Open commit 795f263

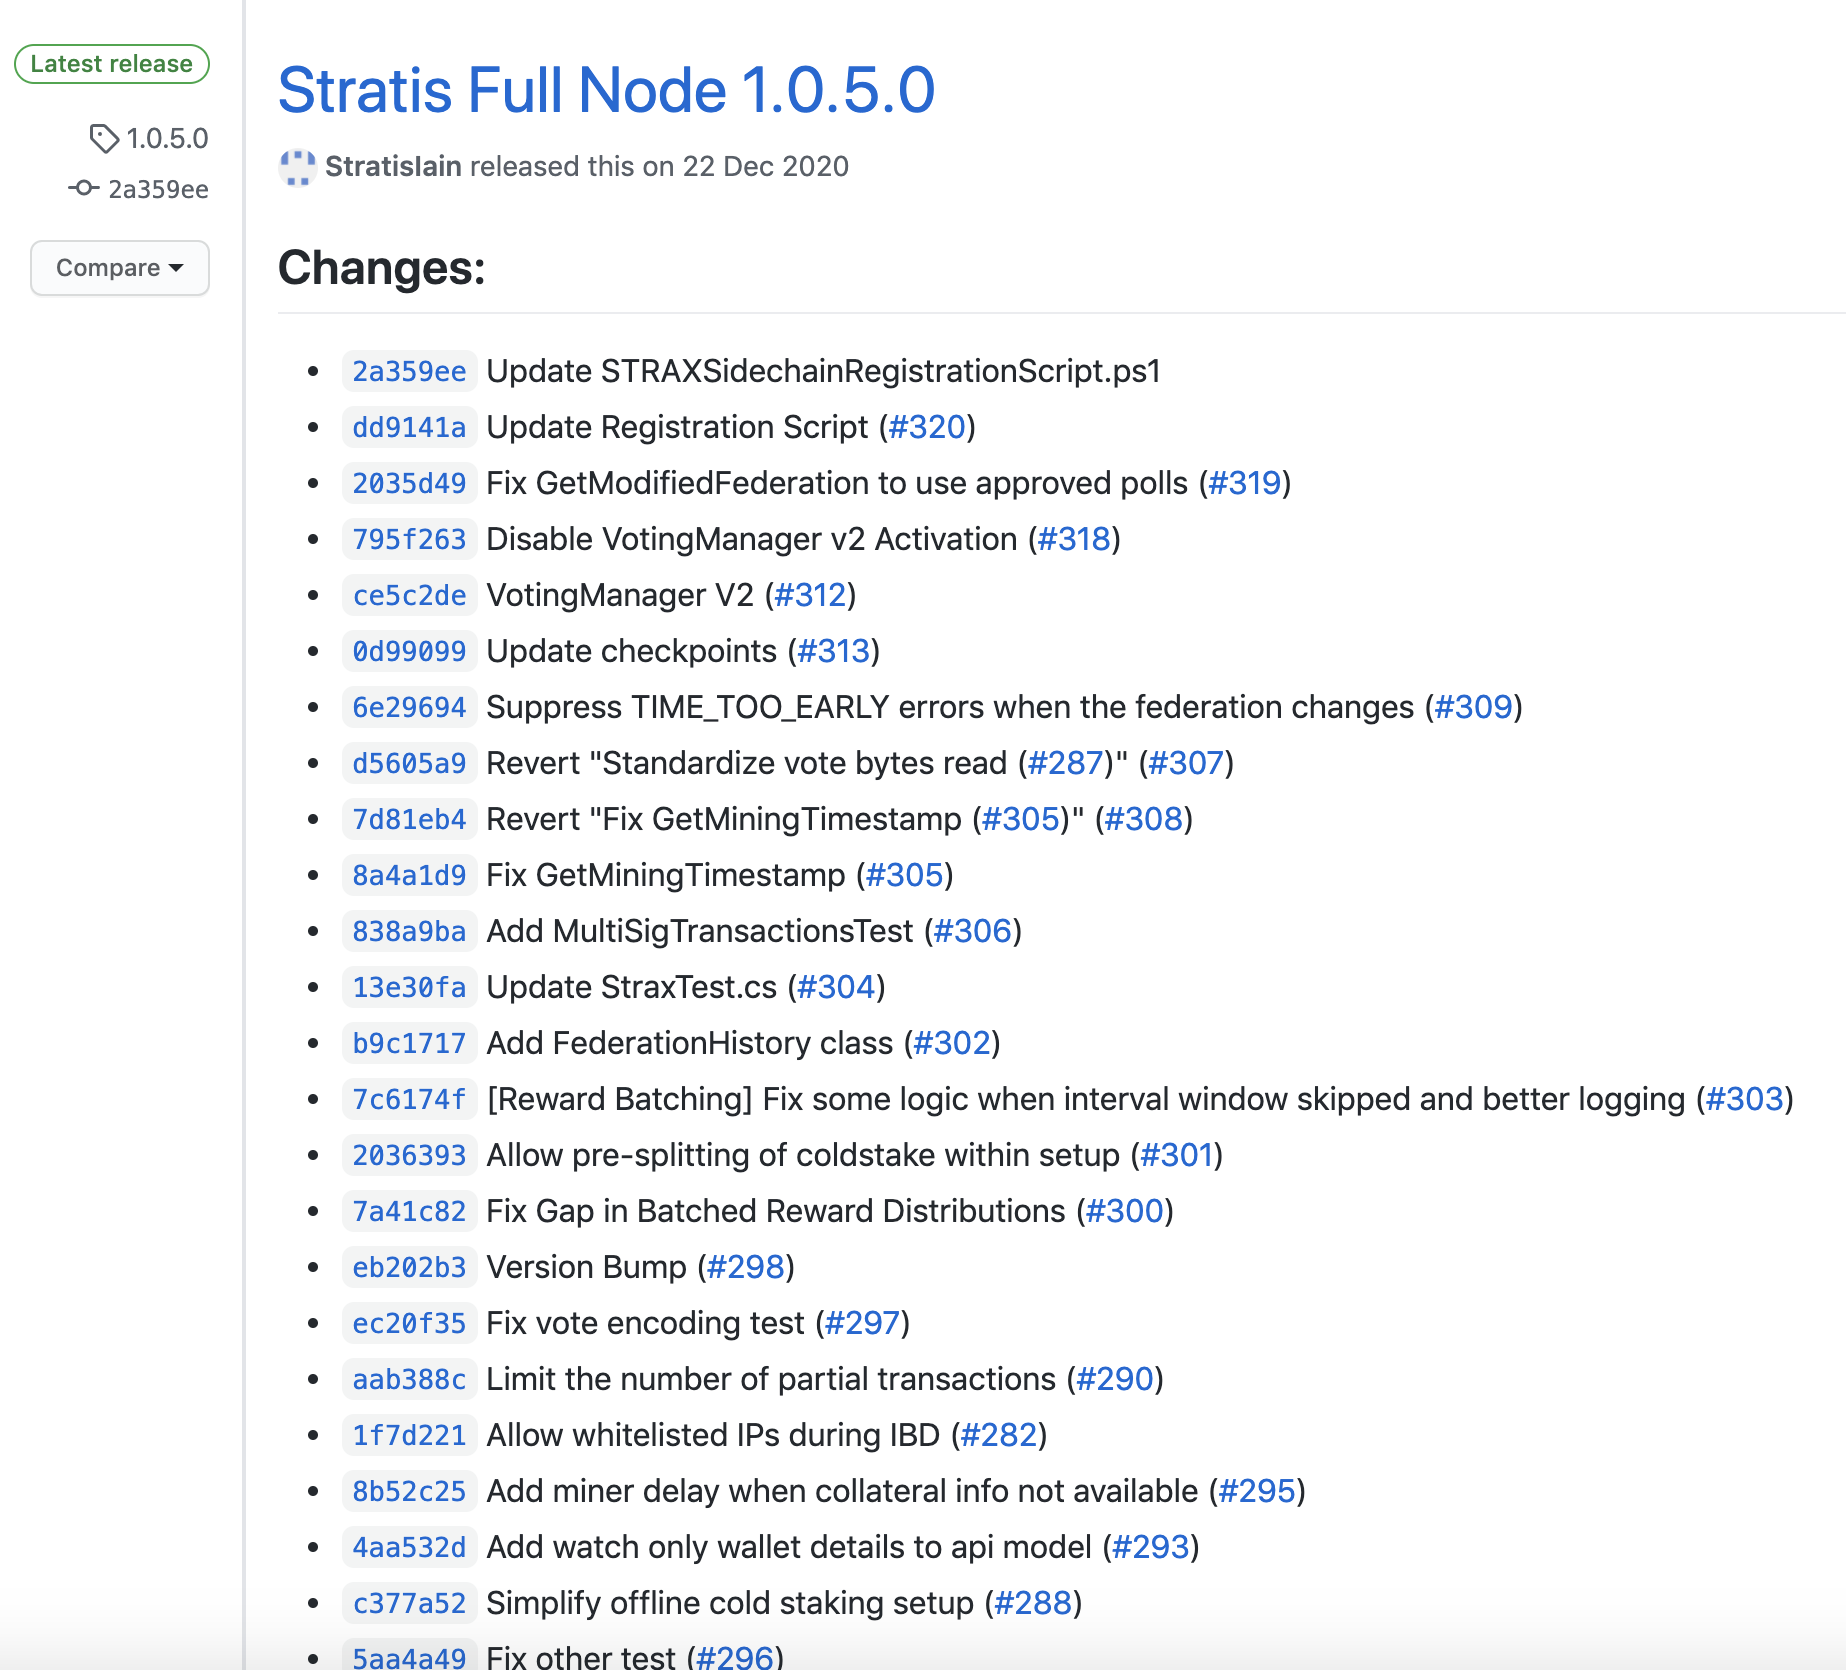(x=409, y=539)
